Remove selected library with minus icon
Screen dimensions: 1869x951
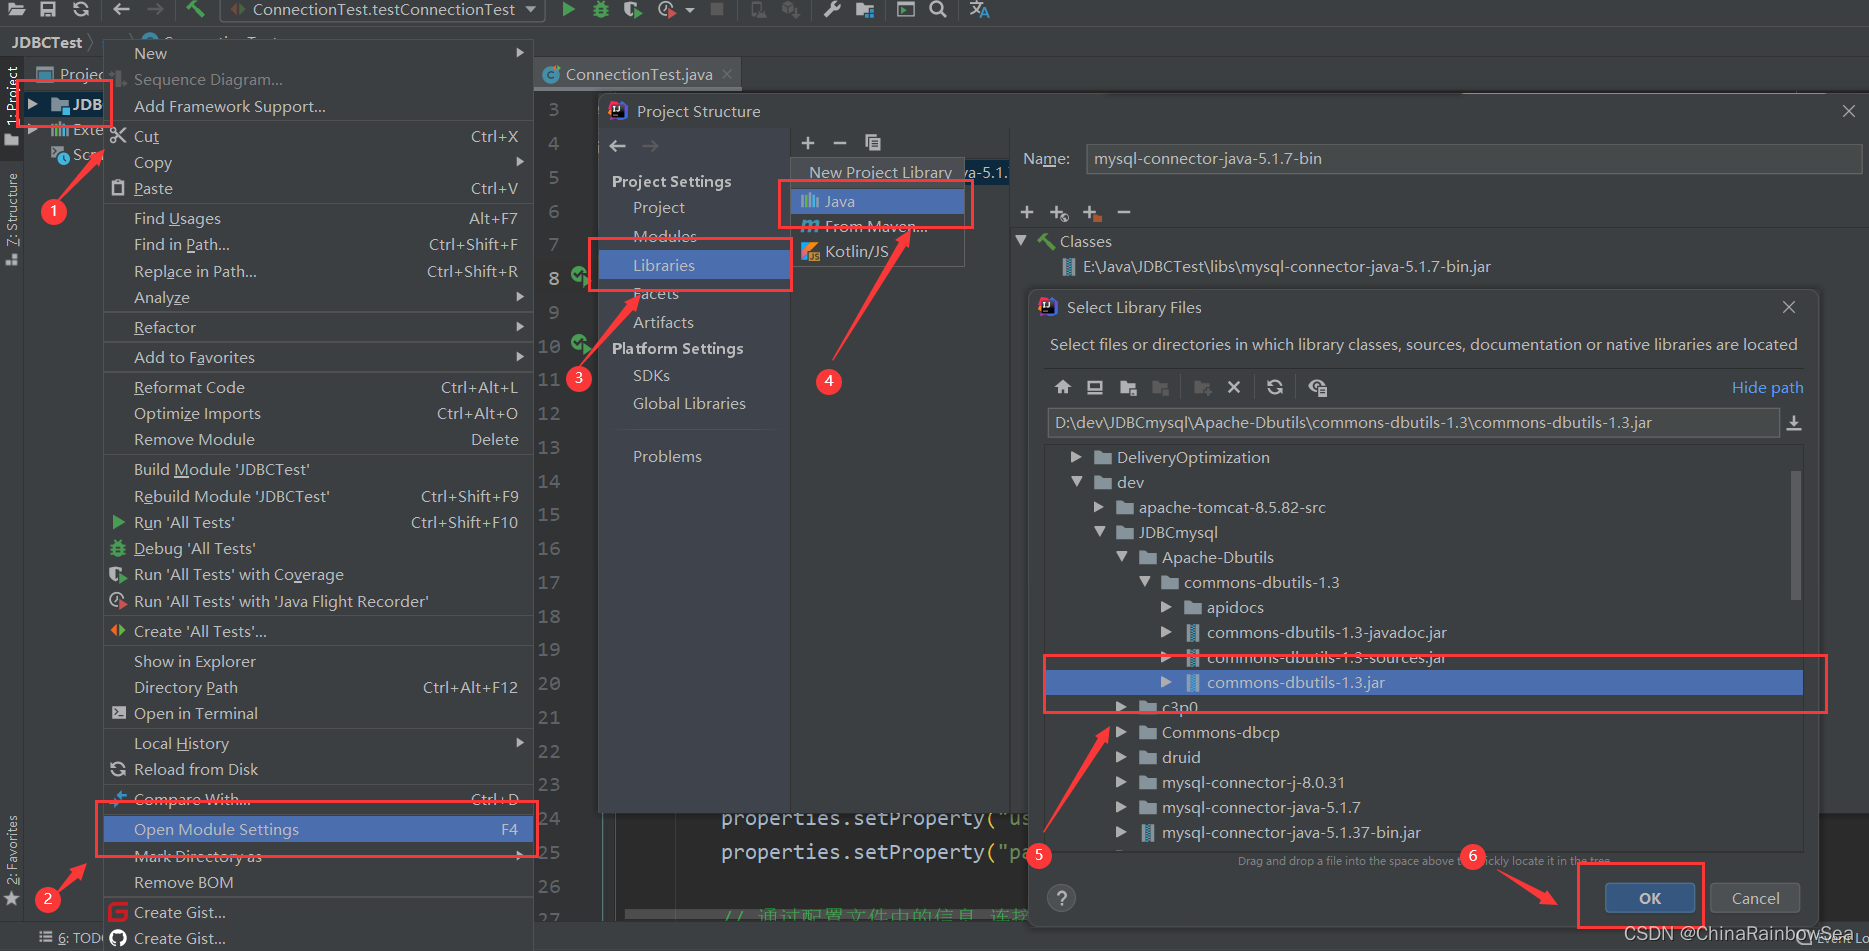(x=840, y=143)
